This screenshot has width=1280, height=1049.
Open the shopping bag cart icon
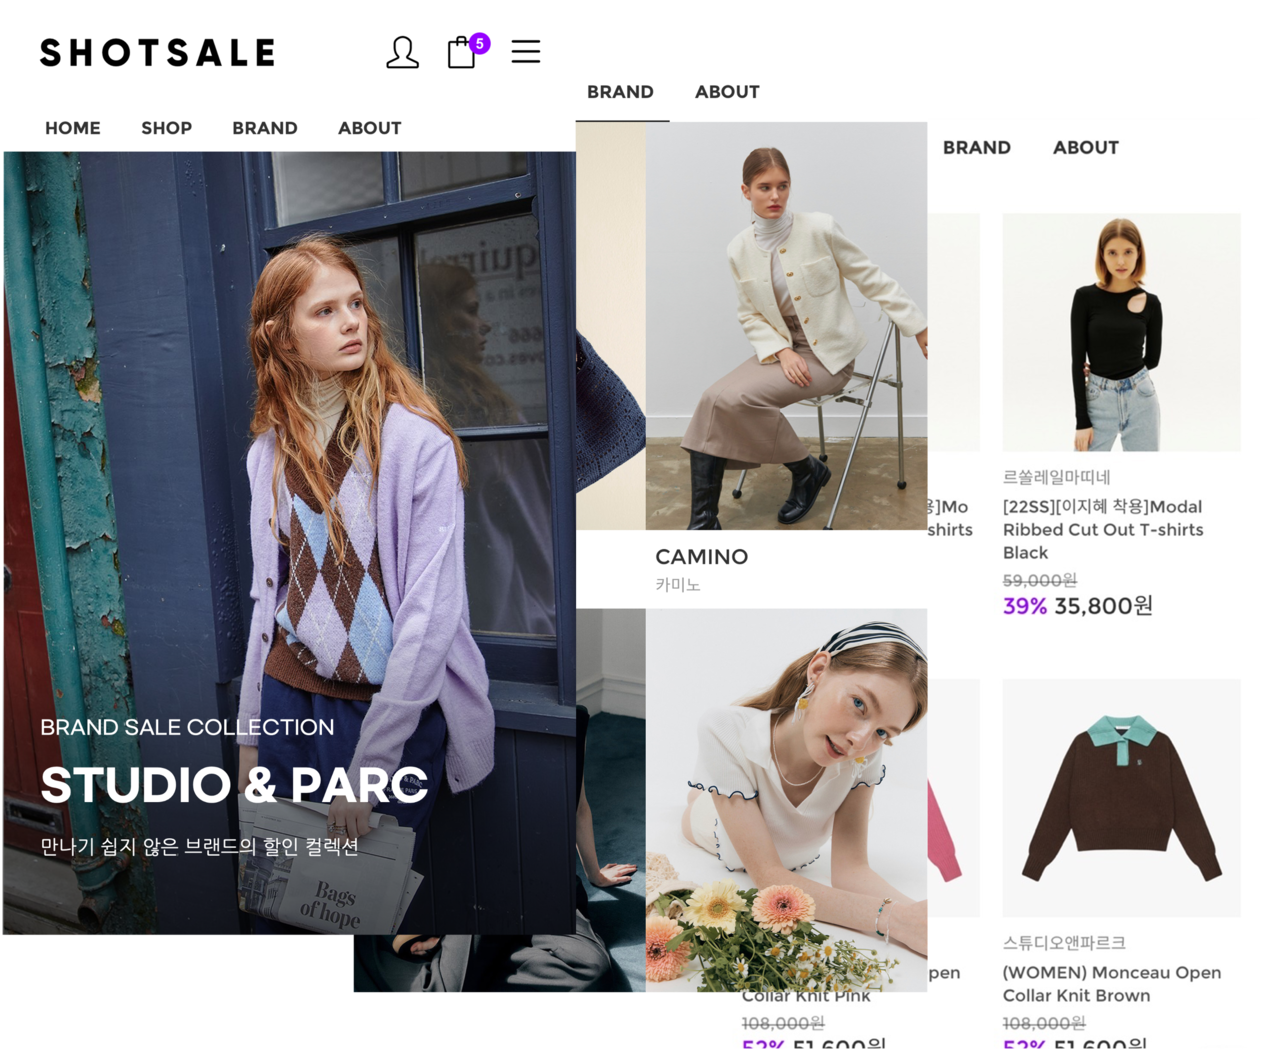tap(461, 52)
